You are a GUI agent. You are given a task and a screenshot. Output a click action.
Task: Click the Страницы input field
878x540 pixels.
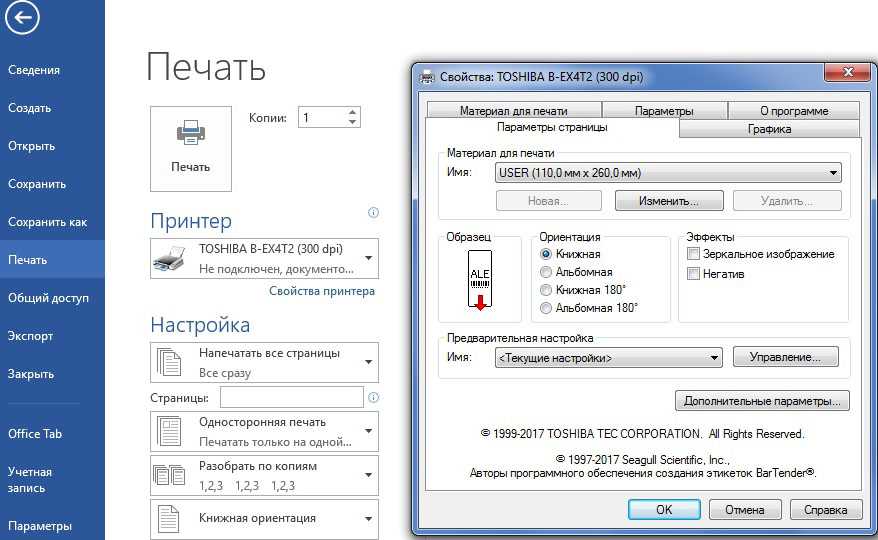click(292, 397)
